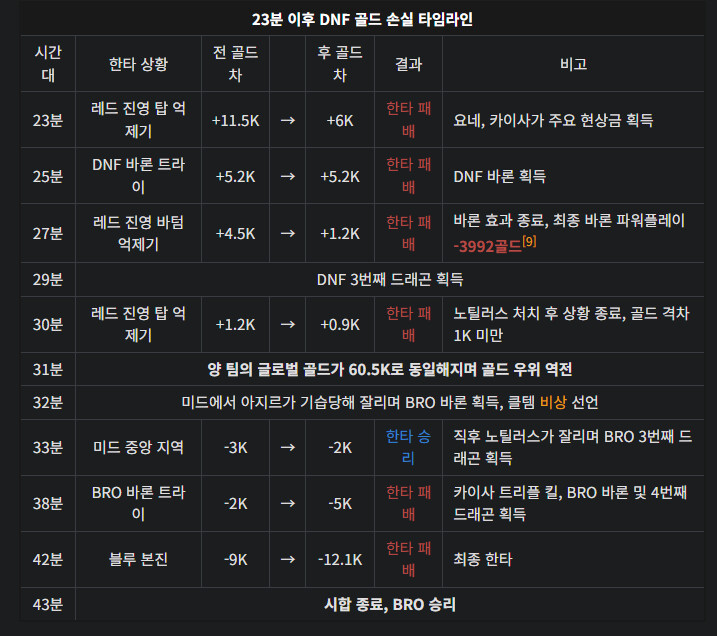Viewport: 717px width, 636px height.
Task: Click the 비고 column header
Action: pos(573,64)
